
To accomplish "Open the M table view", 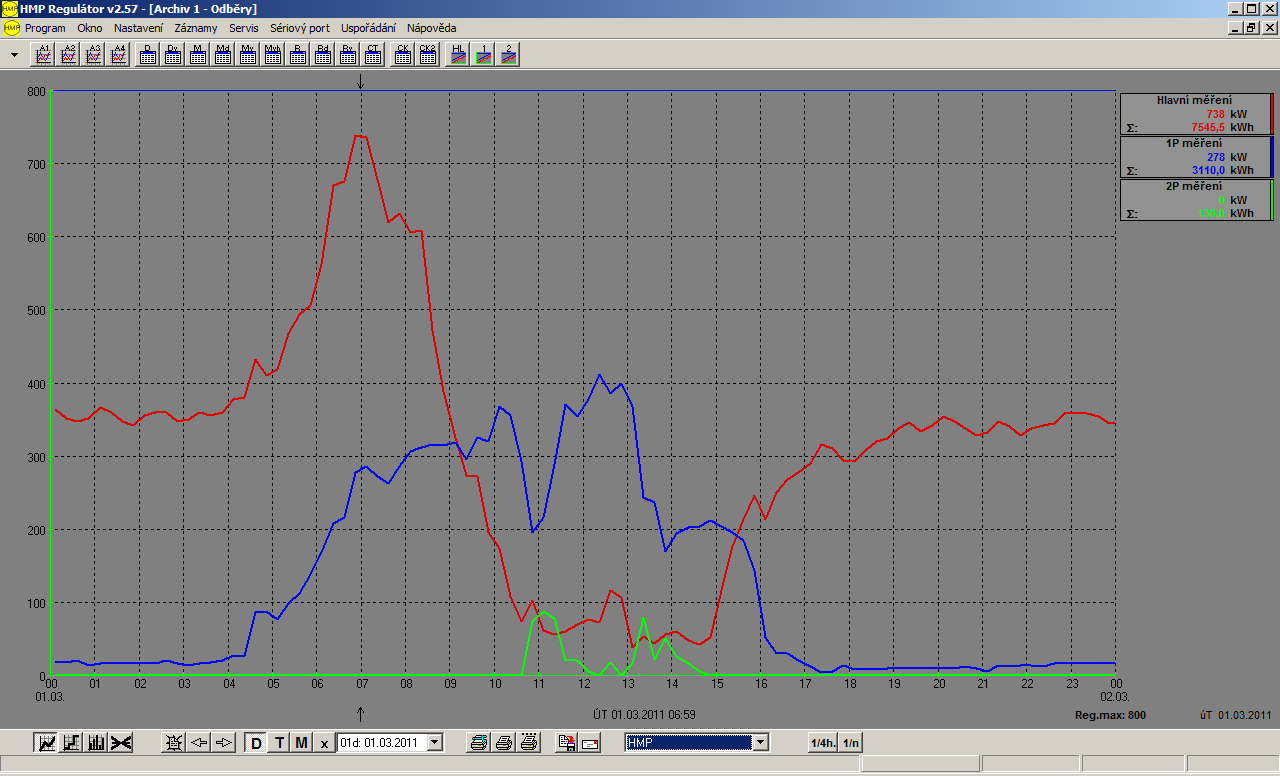I will 198,54.
